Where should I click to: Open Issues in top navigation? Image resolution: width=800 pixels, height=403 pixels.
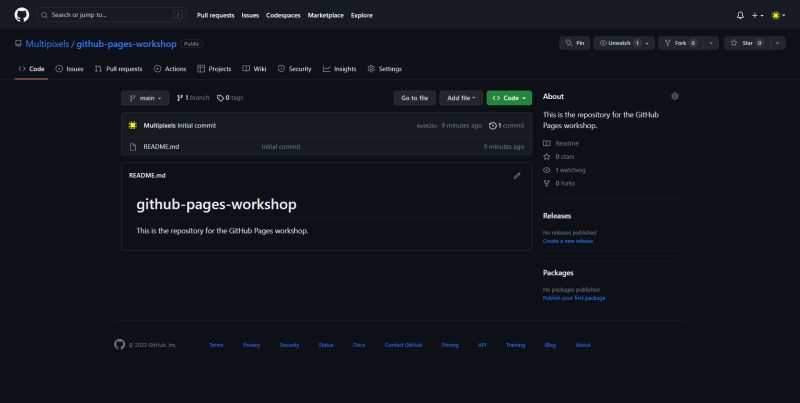point(250,15)
